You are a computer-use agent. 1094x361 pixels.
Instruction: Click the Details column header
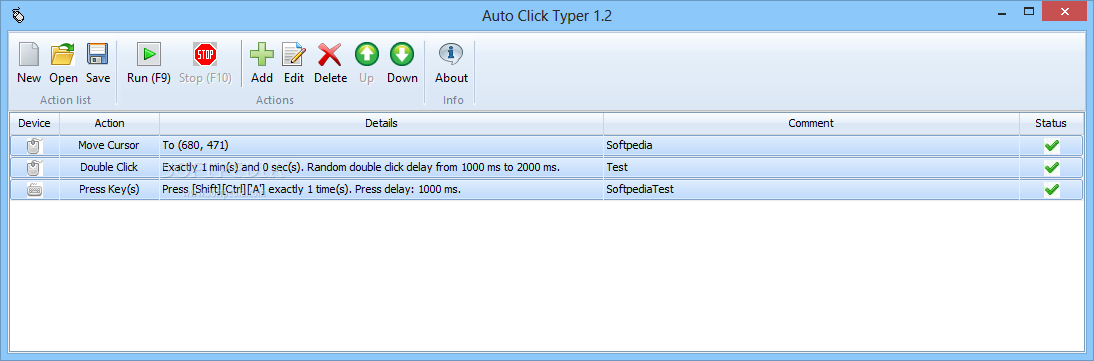point(382,124)
